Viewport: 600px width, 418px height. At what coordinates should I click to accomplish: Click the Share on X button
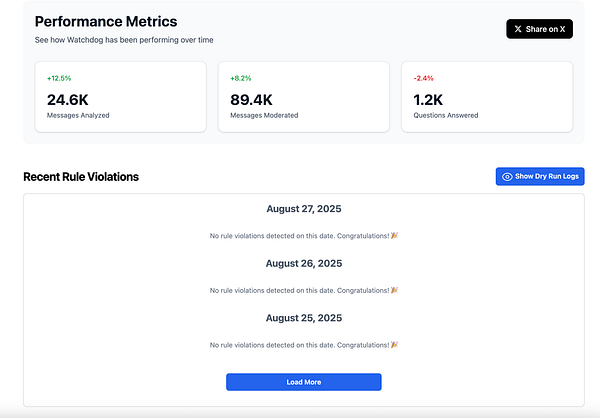[539, 29]
